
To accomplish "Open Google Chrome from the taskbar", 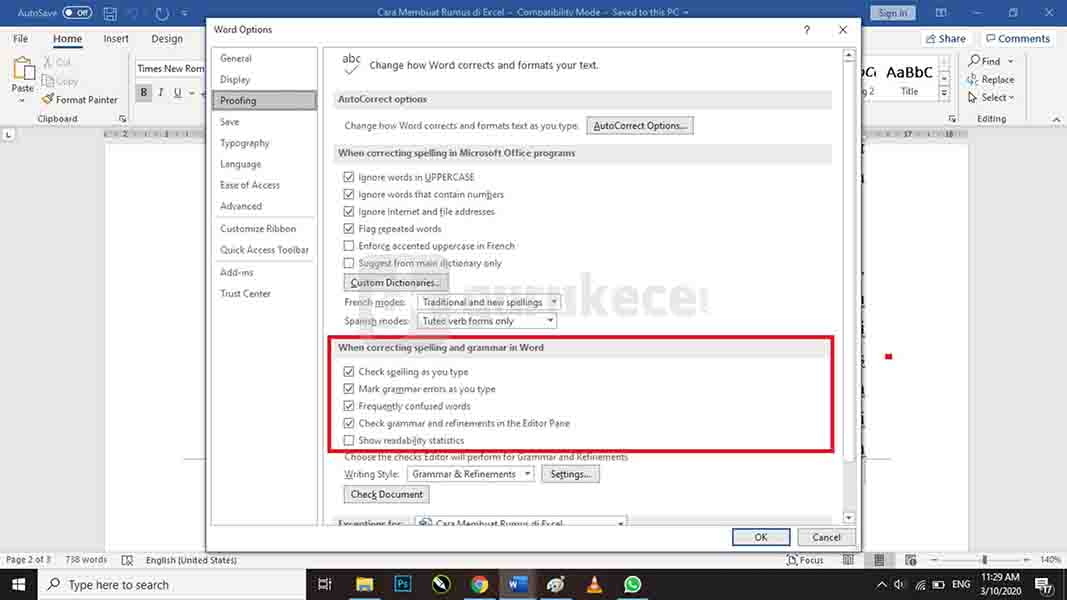I will point(479,584).
